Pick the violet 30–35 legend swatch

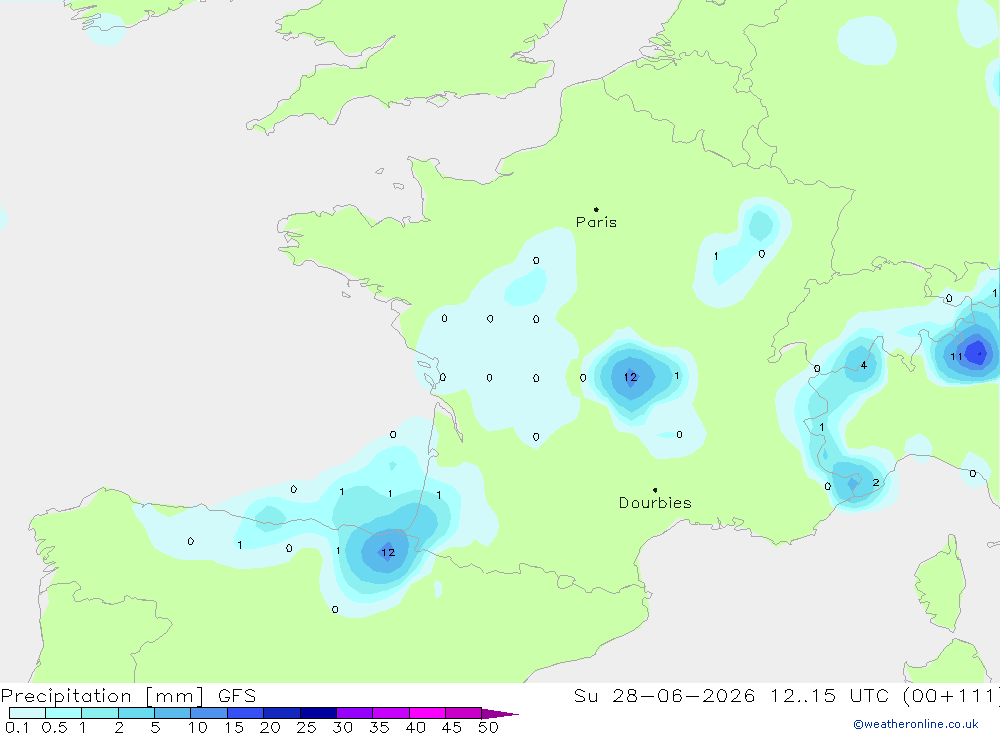(355, 713)
